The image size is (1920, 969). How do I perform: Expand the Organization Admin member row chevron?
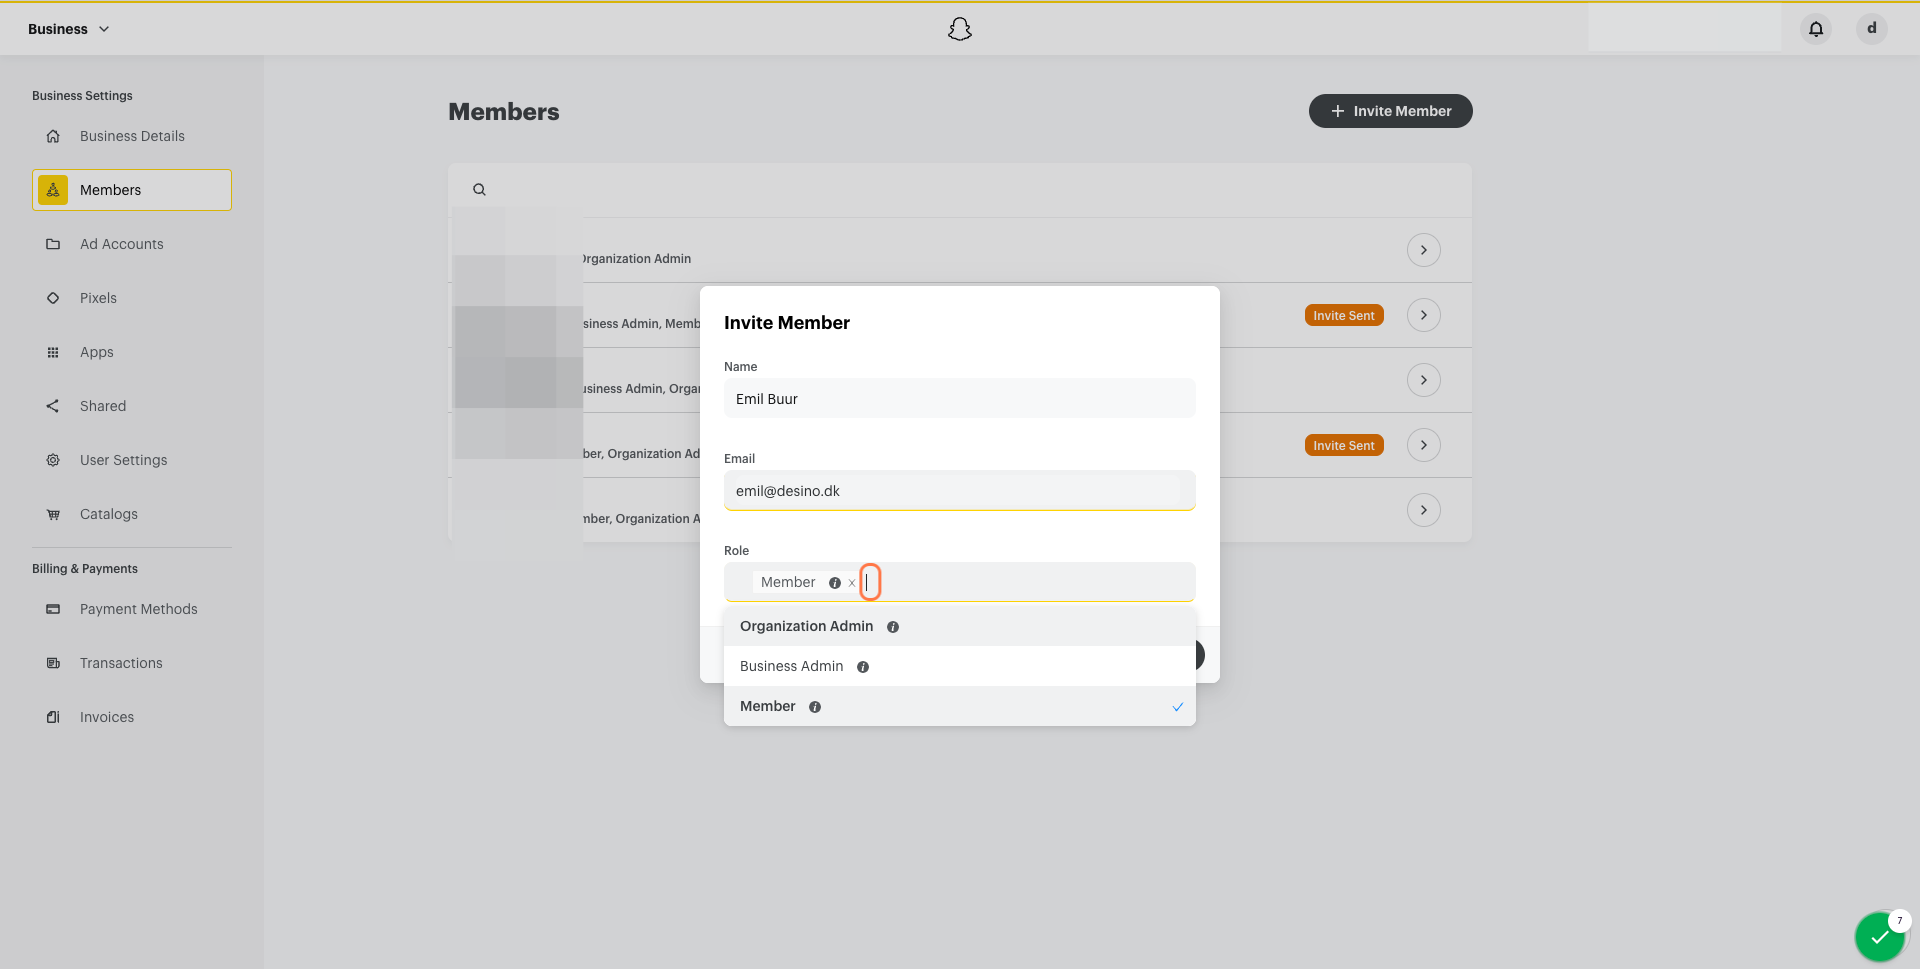coord(1424,250)
